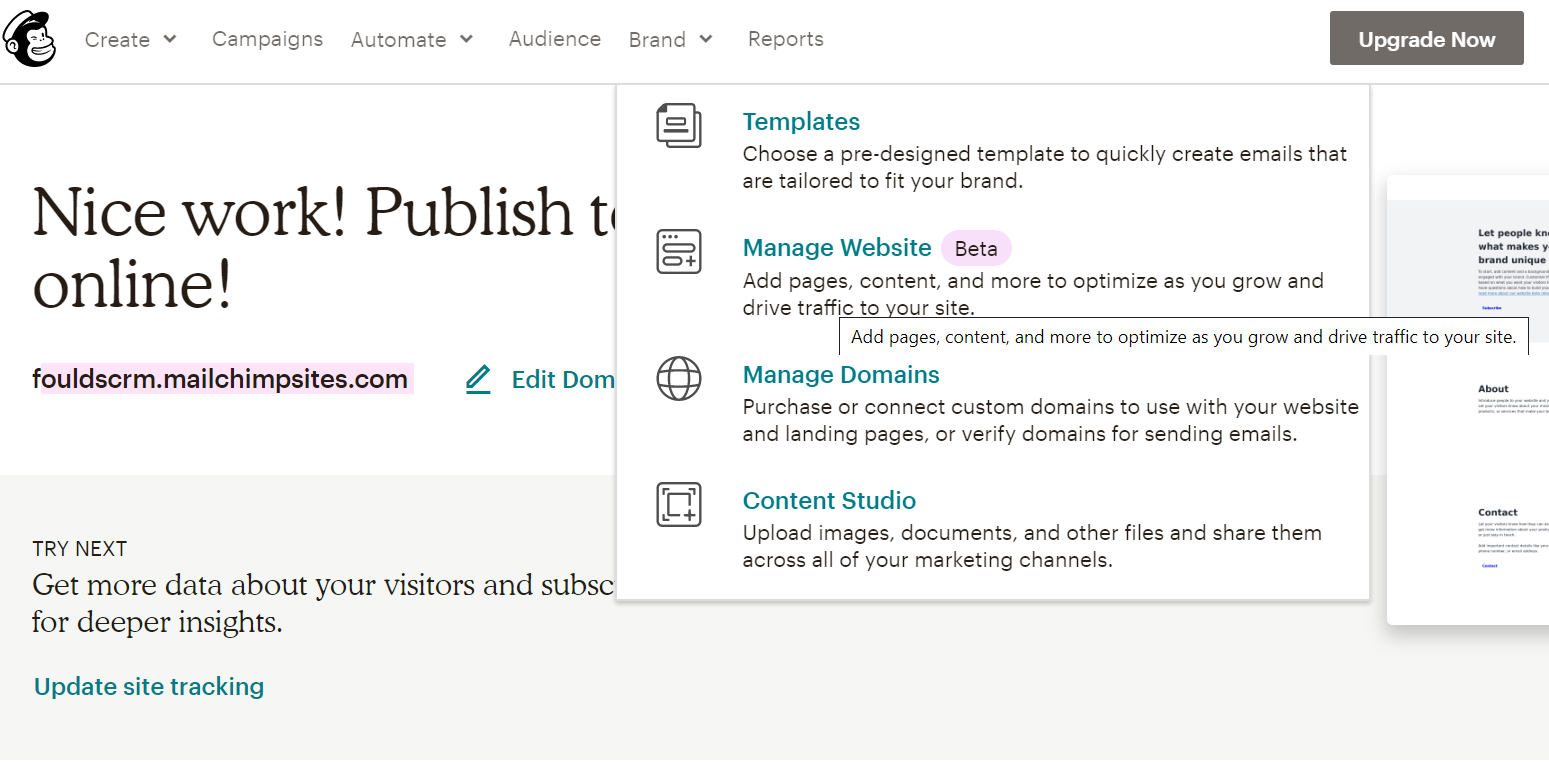This screenshot has width=1549, height=781.
Task: Go to Campaigns
Action: coord(267,39)
